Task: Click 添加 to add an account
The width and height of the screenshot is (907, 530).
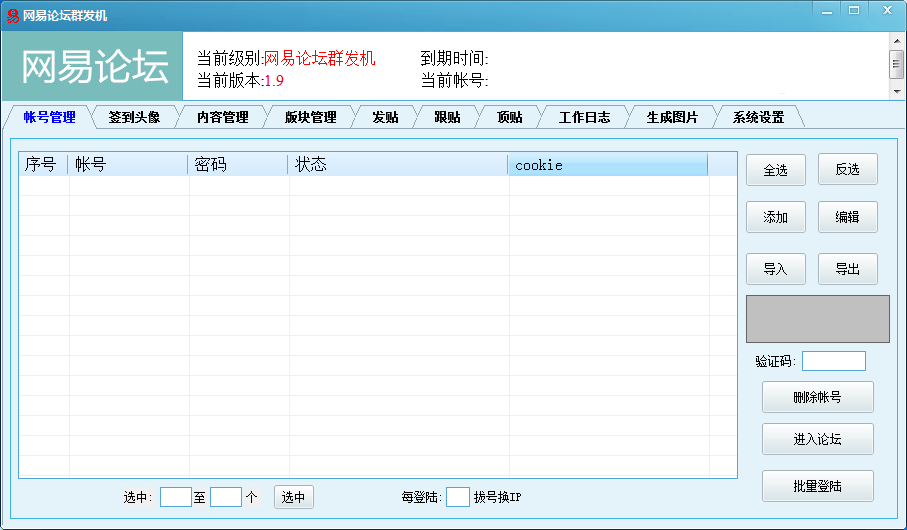Action: point(776,217)
